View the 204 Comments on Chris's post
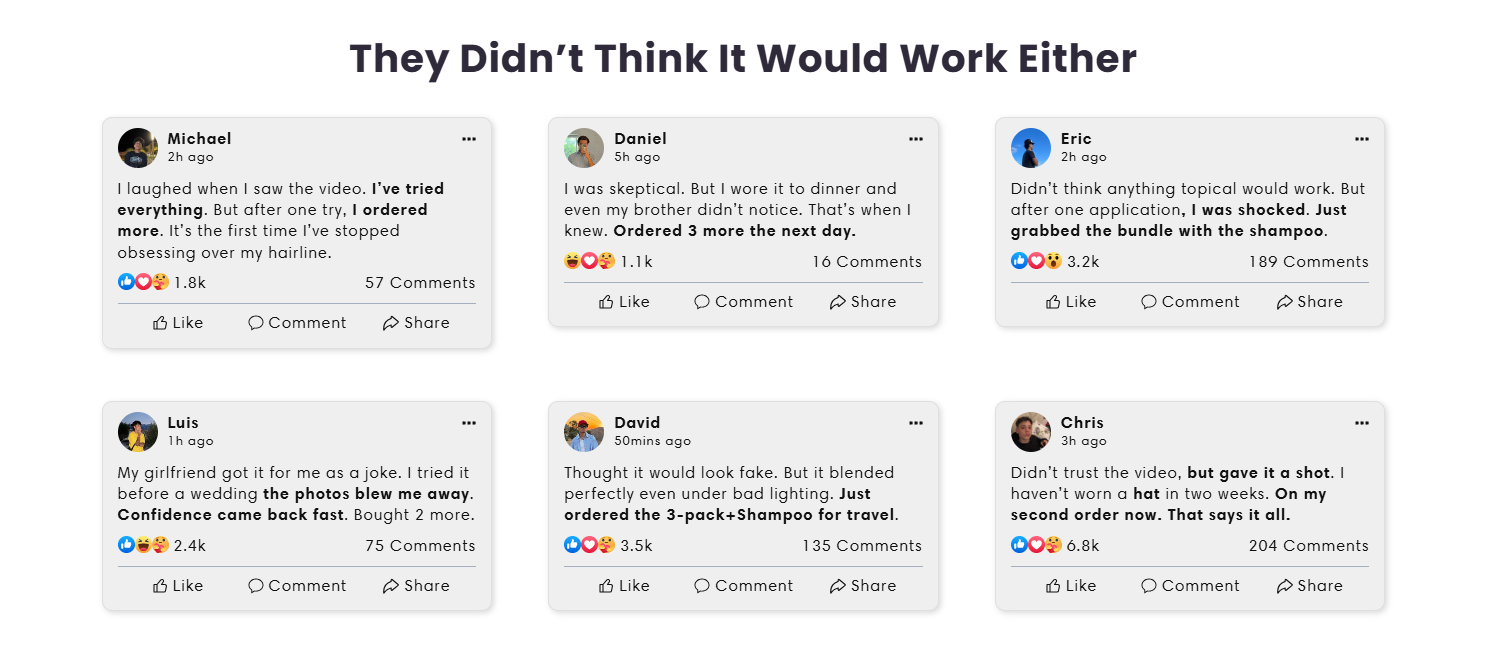The height and width of the screenshot is (648, 1487). pyautogui.click(x=1308, y=546)
